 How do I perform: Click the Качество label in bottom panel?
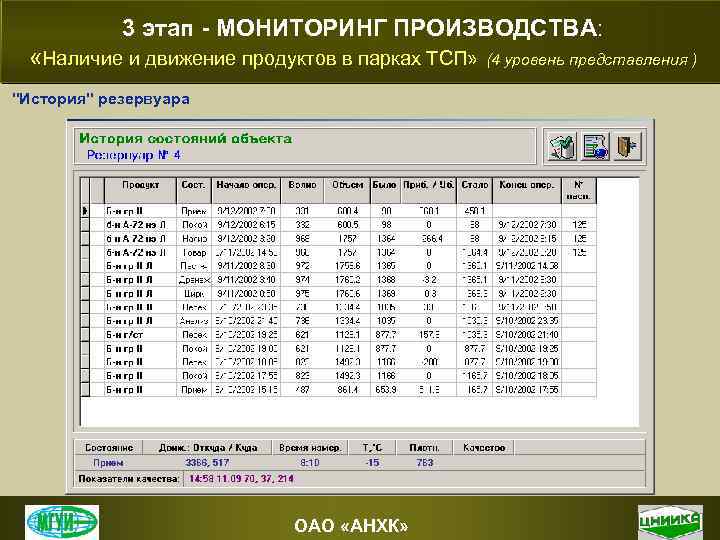click(x=484, y=448)
